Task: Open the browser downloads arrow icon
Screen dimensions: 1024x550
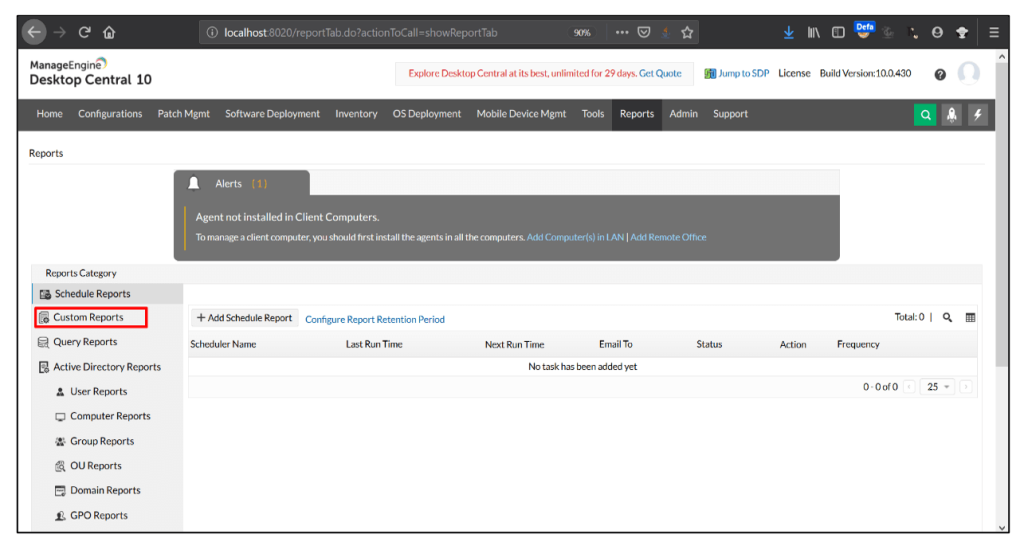Action: coord(788,32)
